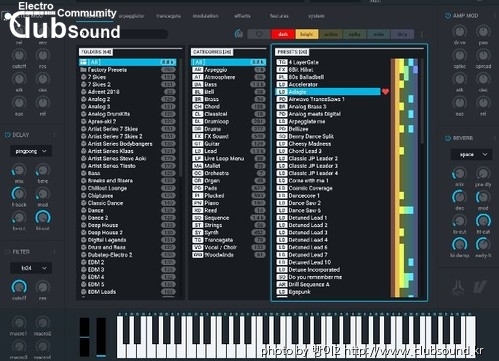The height and width of the screenshot is (361, 499).
Task: Adjust the macro2 knob
Action: click(x=43, y=323)
